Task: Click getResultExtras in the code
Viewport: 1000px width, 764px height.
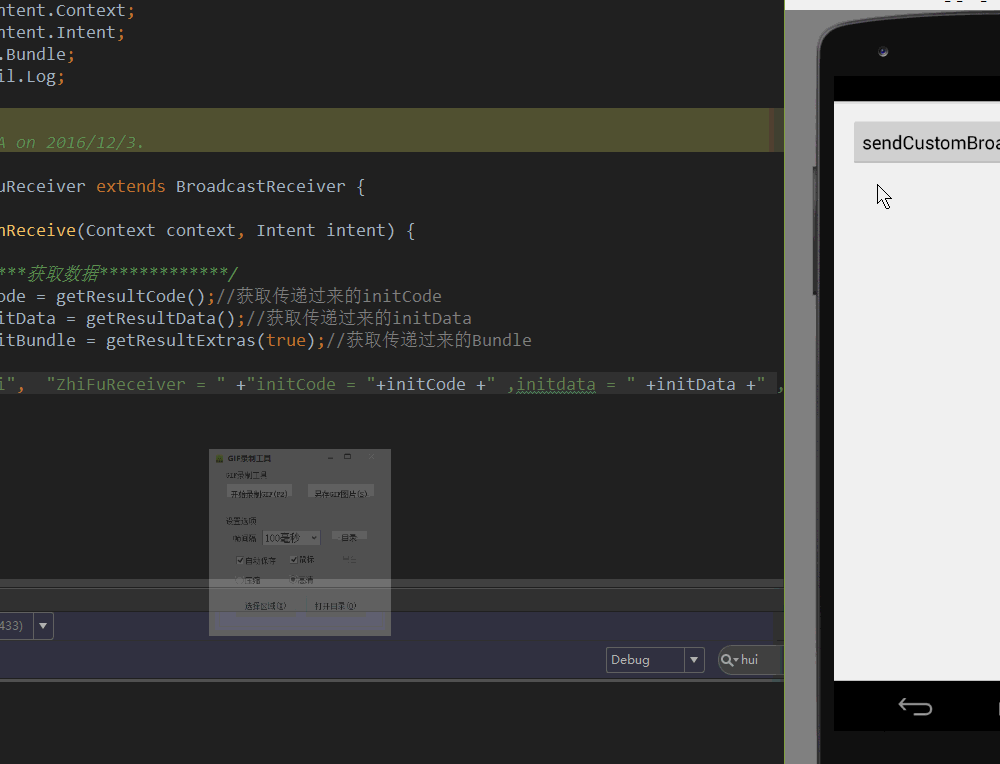Action: tap(180, 341)
